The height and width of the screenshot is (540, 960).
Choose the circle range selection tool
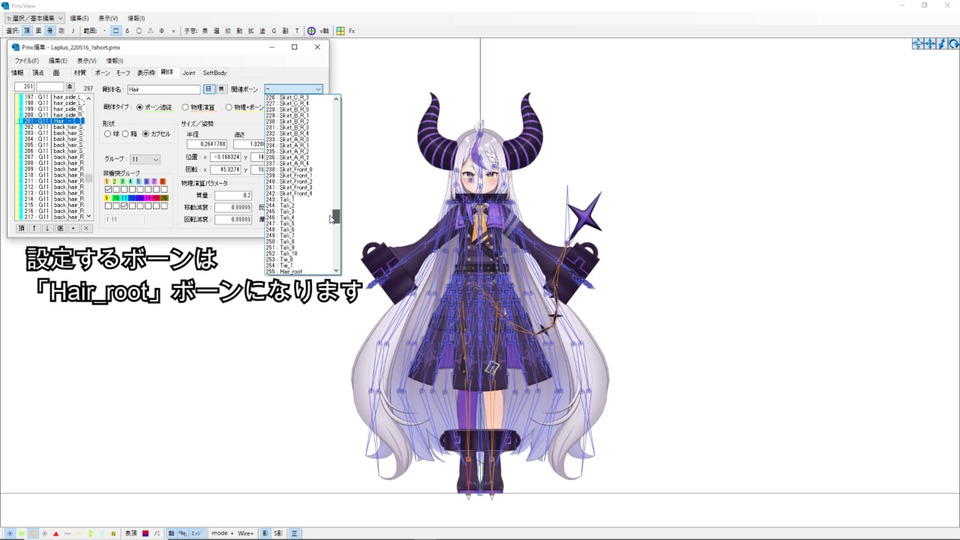coord(139,31)
